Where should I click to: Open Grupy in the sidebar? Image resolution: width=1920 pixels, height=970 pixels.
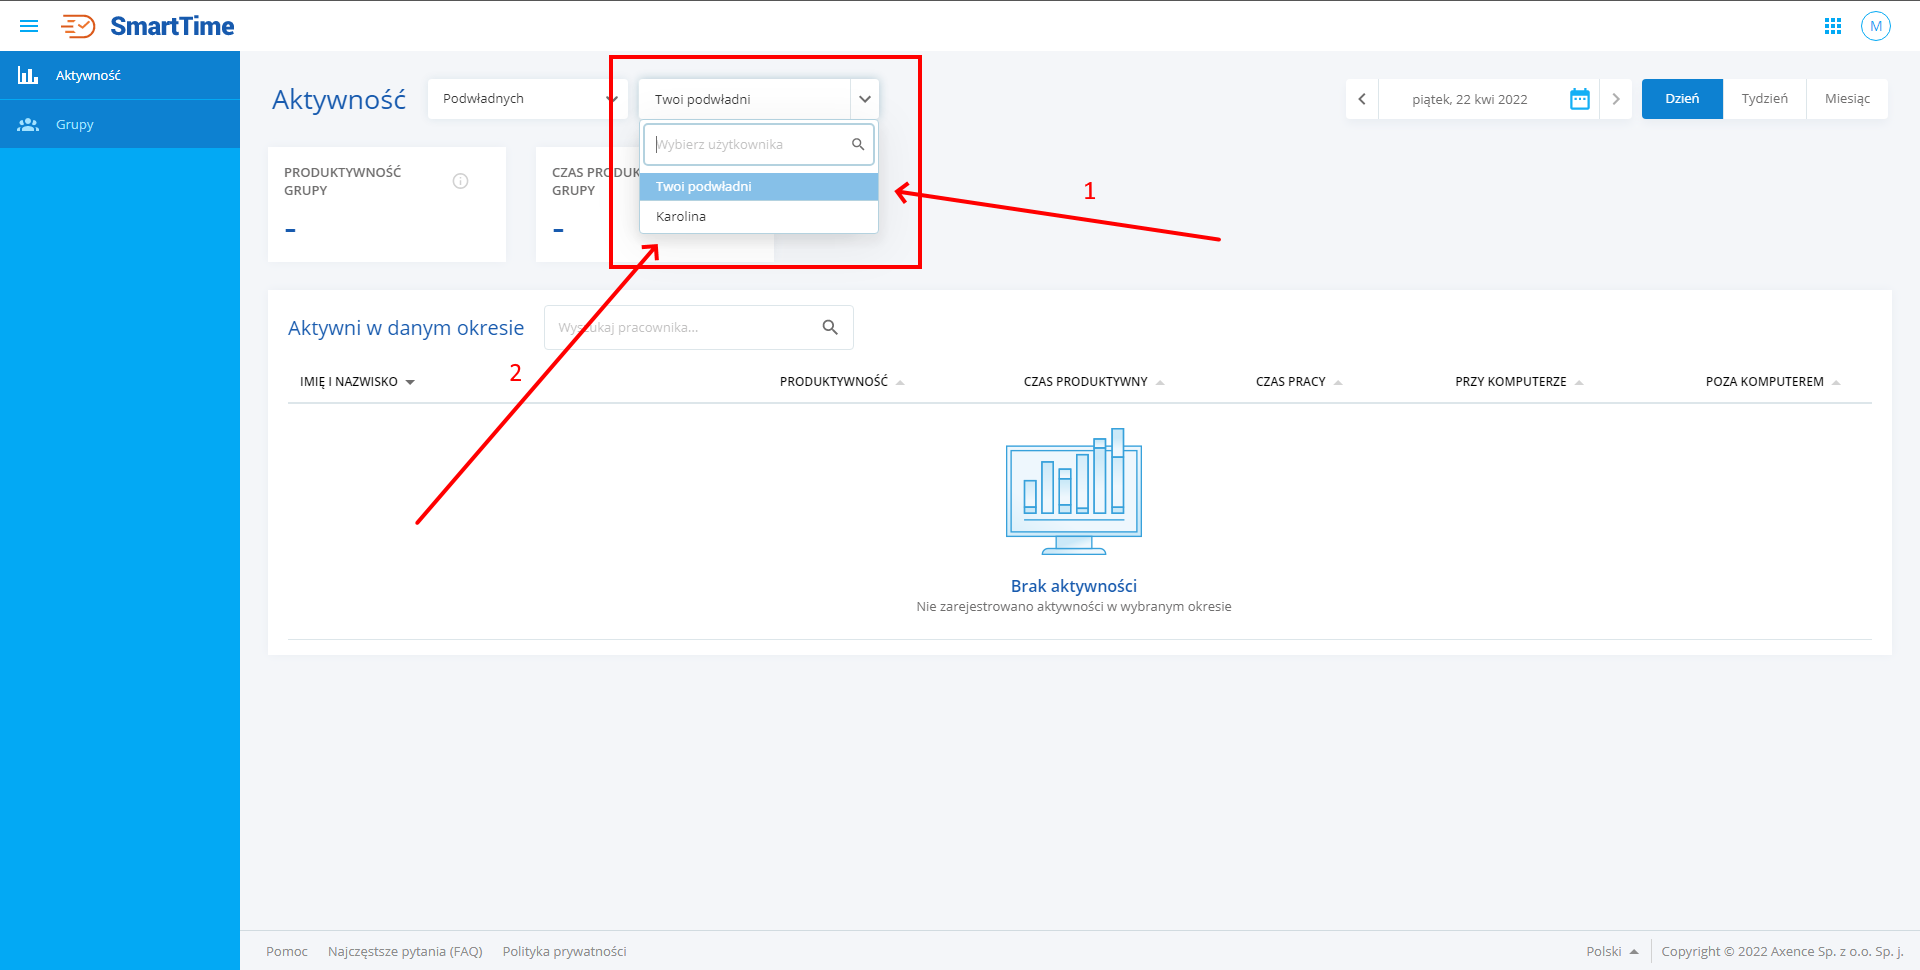(x=74, y=125)
